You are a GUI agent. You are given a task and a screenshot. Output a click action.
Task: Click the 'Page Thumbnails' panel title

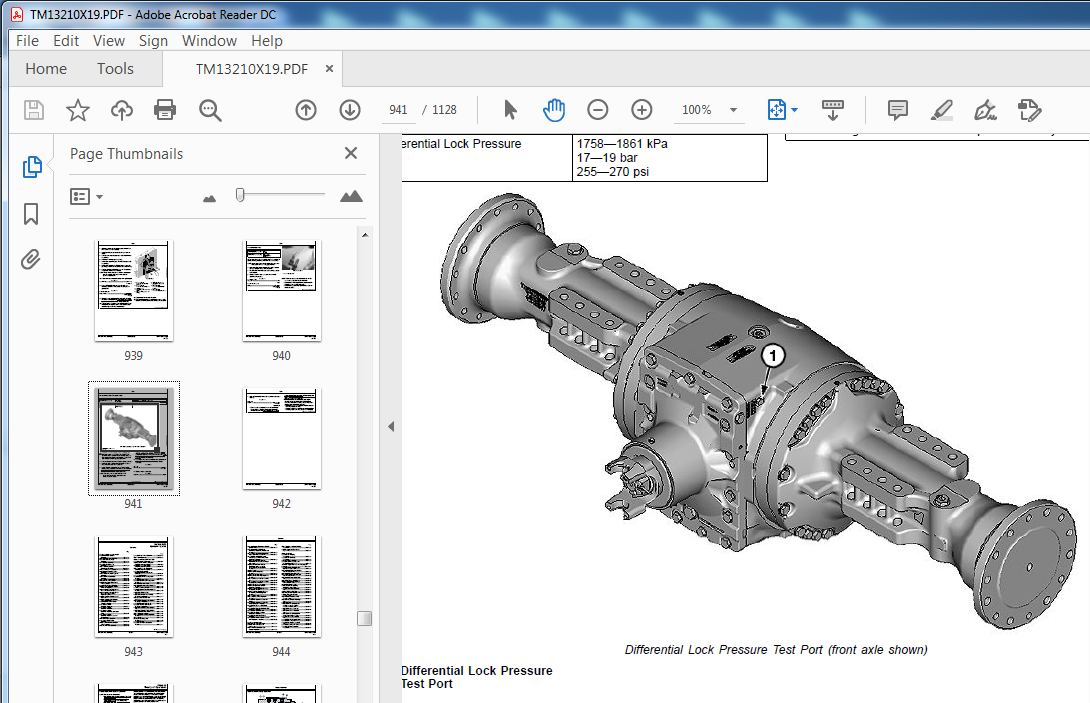[x=127, y=154]
